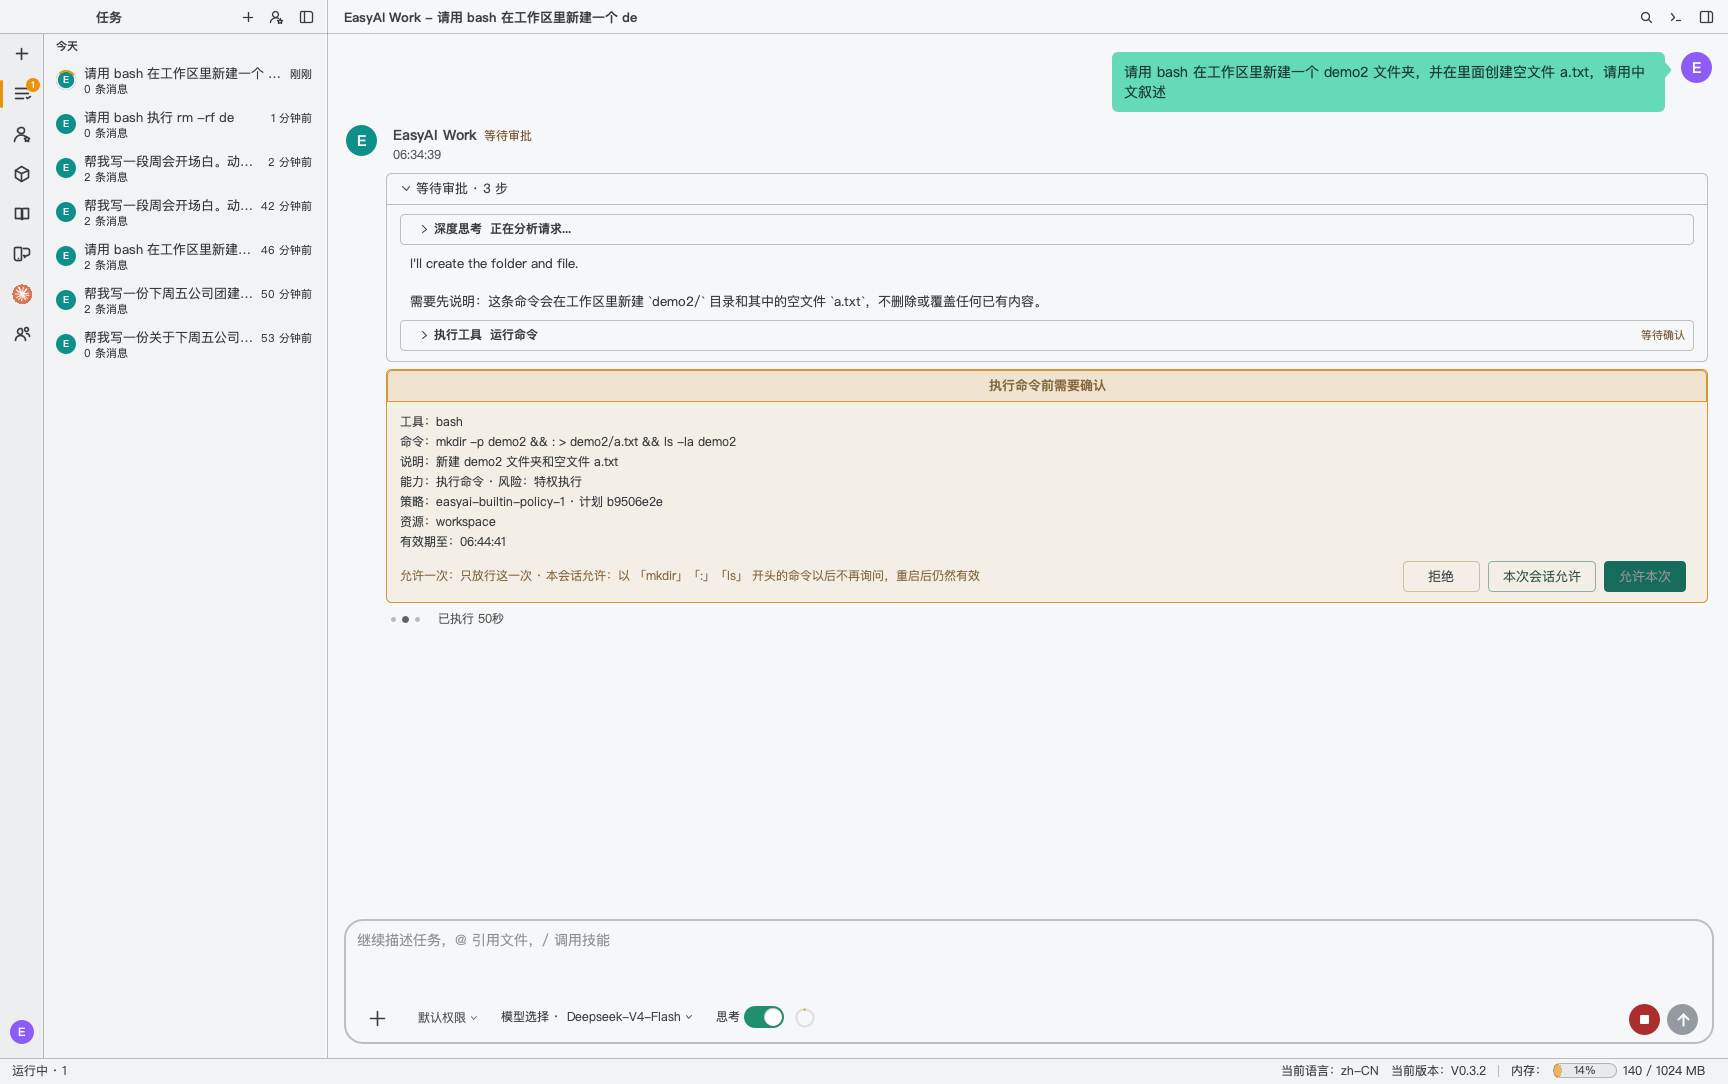Toggle the 思考 thinking switch

(764, 1017)
